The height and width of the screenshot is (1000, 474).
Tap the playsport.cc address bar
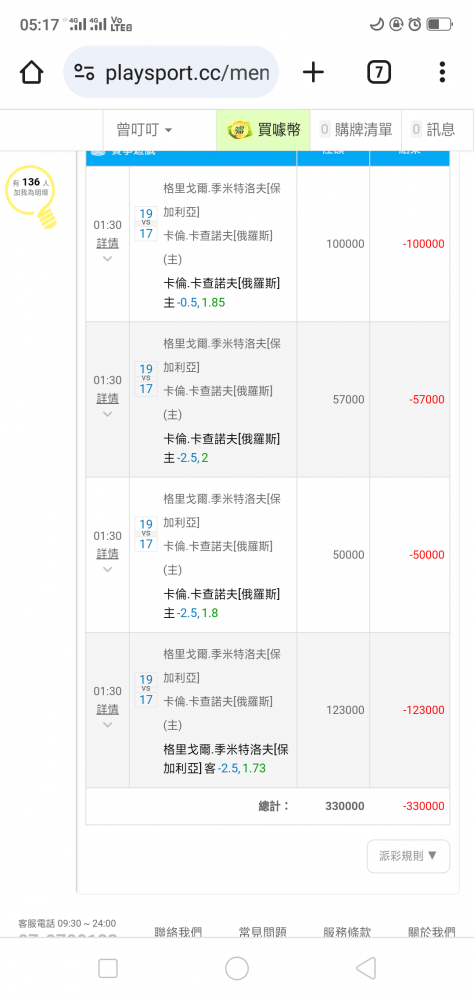tap(171, 73)
